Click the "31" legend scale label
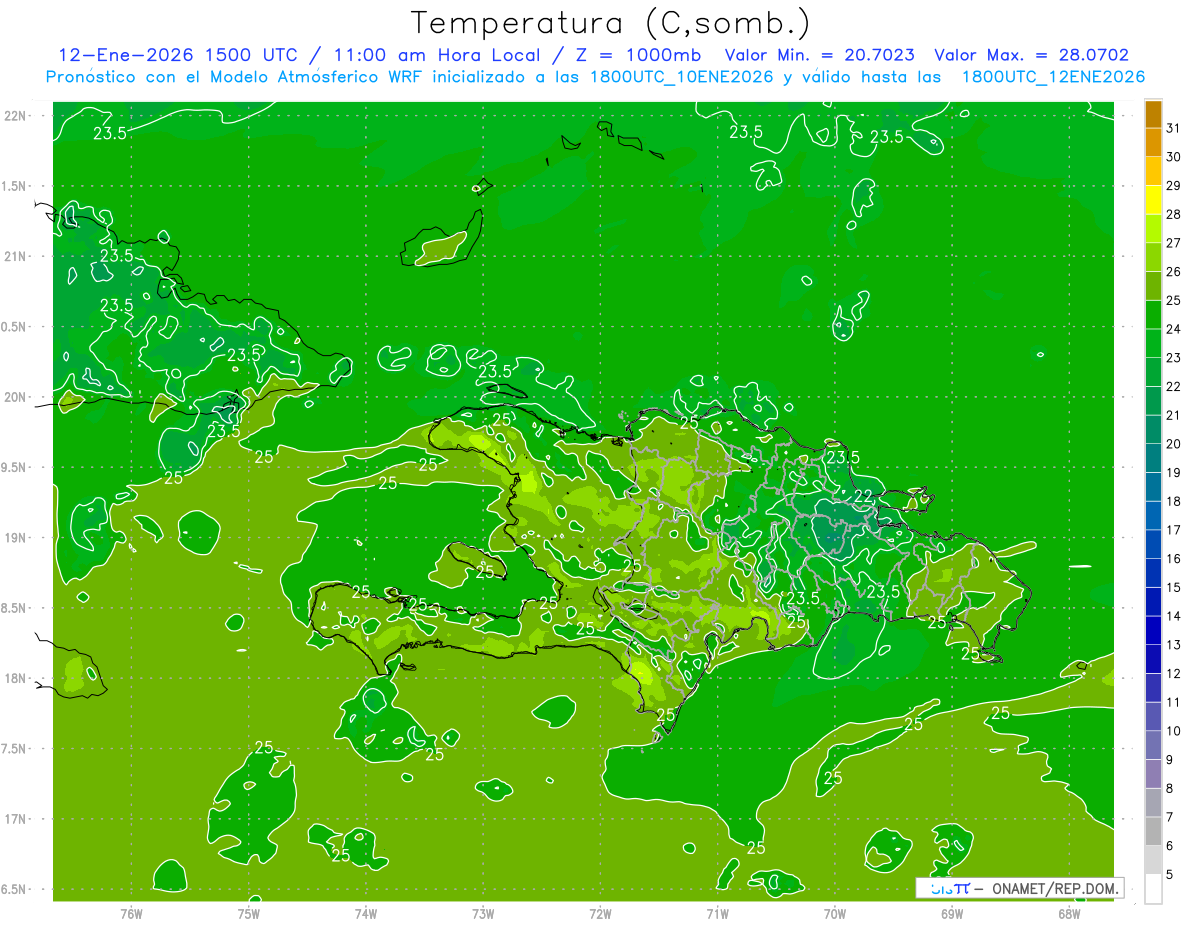The image size is (1200, 927). [1173, 128]
